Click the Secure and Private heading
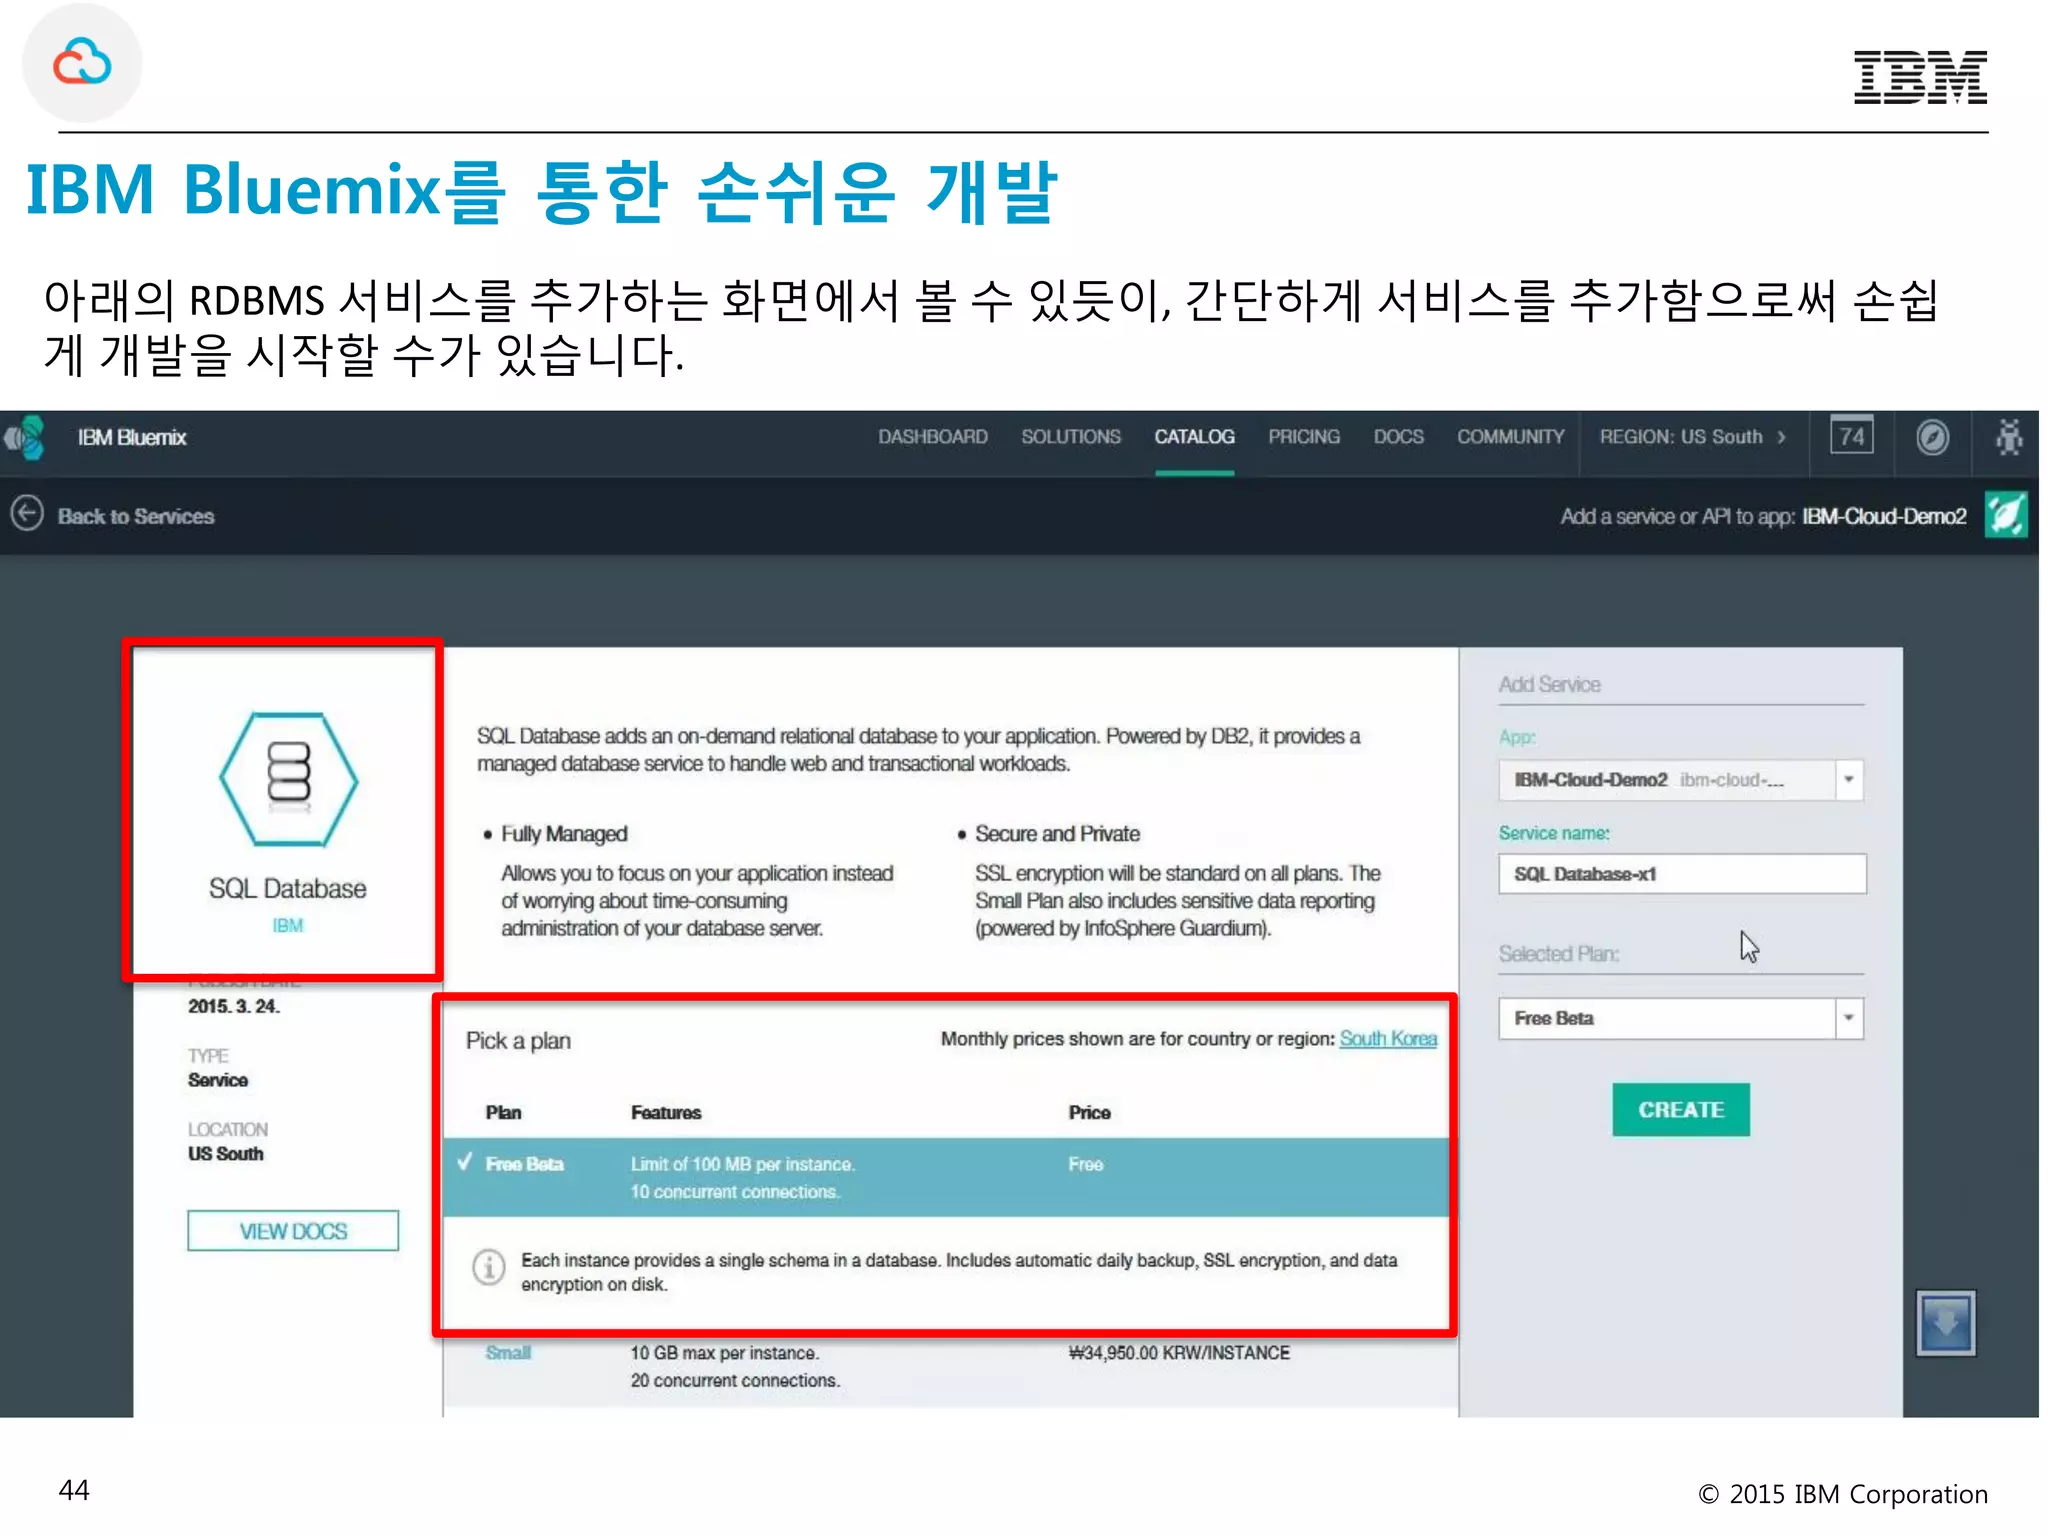Image resolution: width=2048 pixels, height=1536 pixels. (x=1057, y=834)
